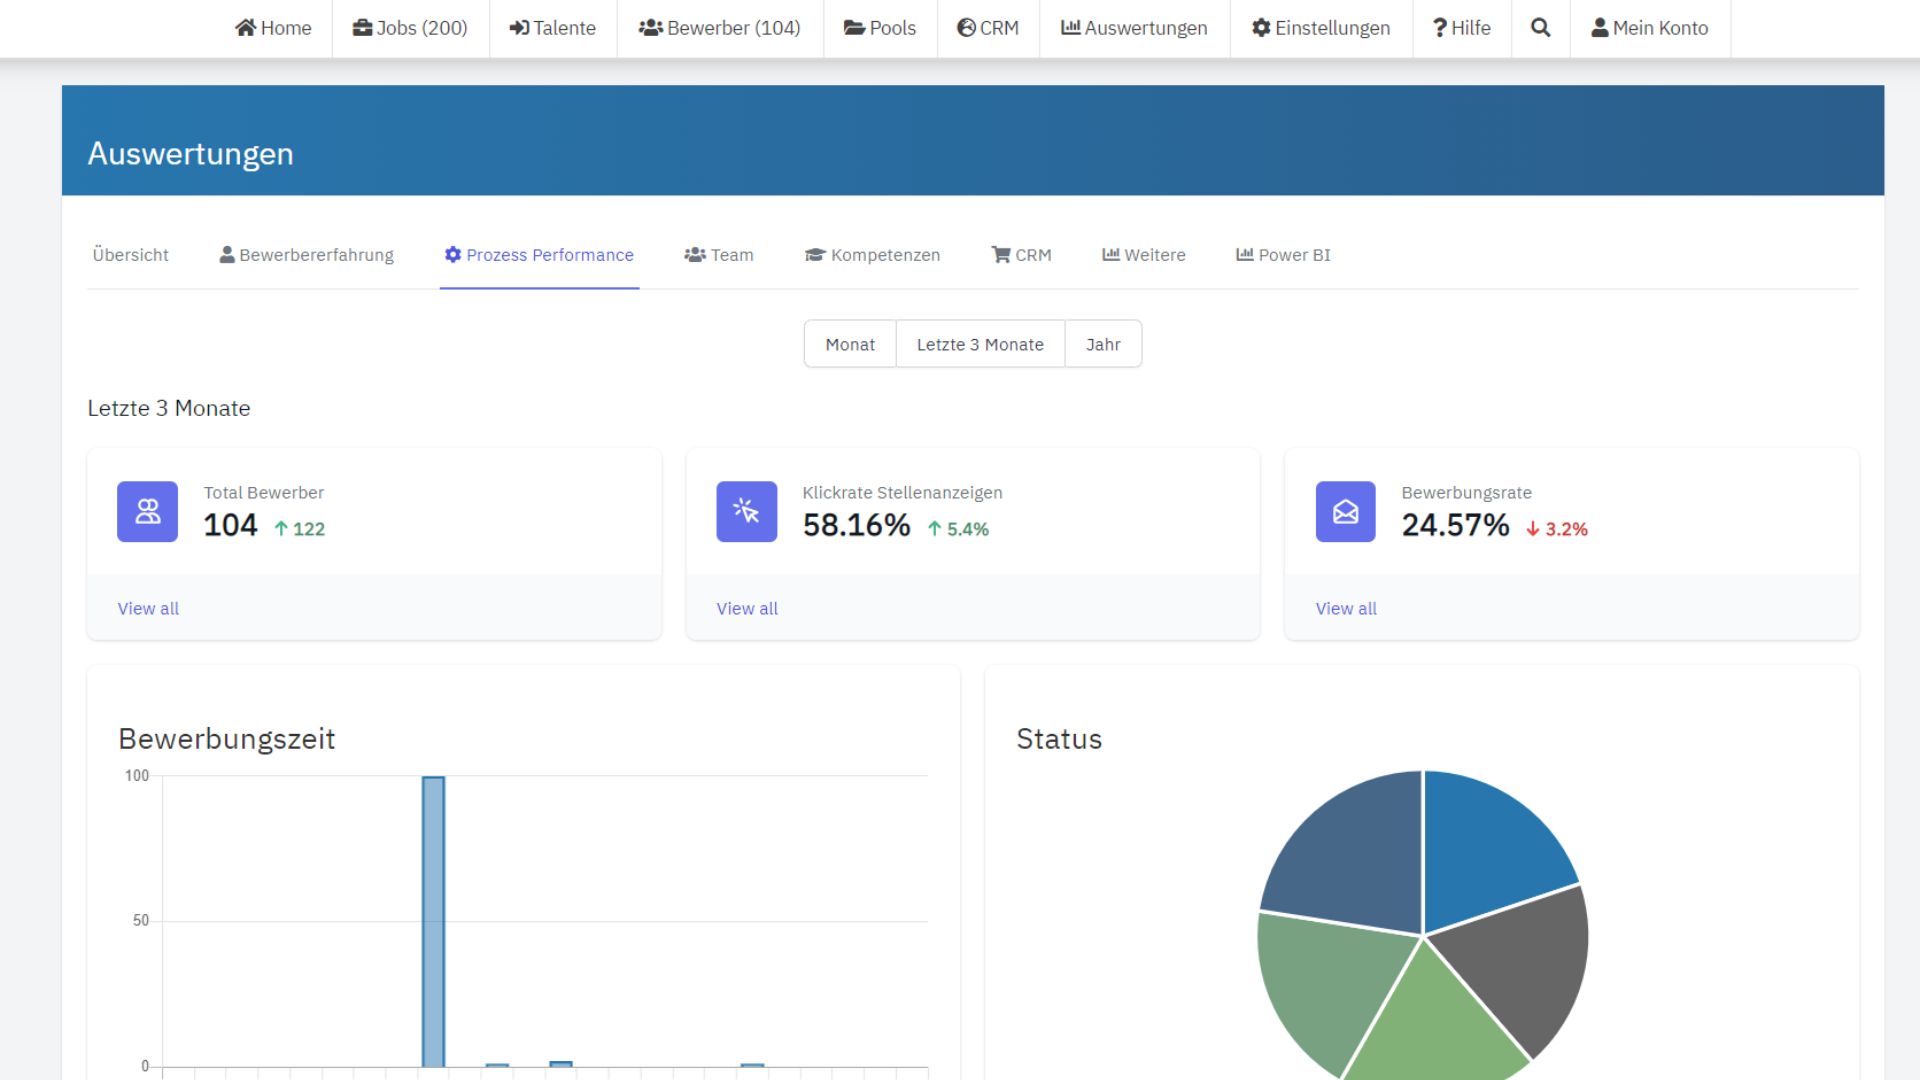Open the Power BI tab
Viewport: 1920px width, 1080px height.
pos(1283,255)
